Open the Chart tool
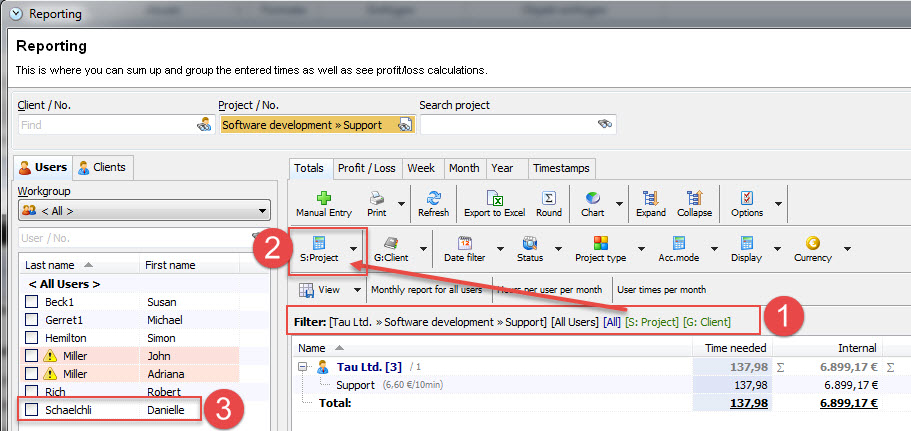 click(593, 198)
